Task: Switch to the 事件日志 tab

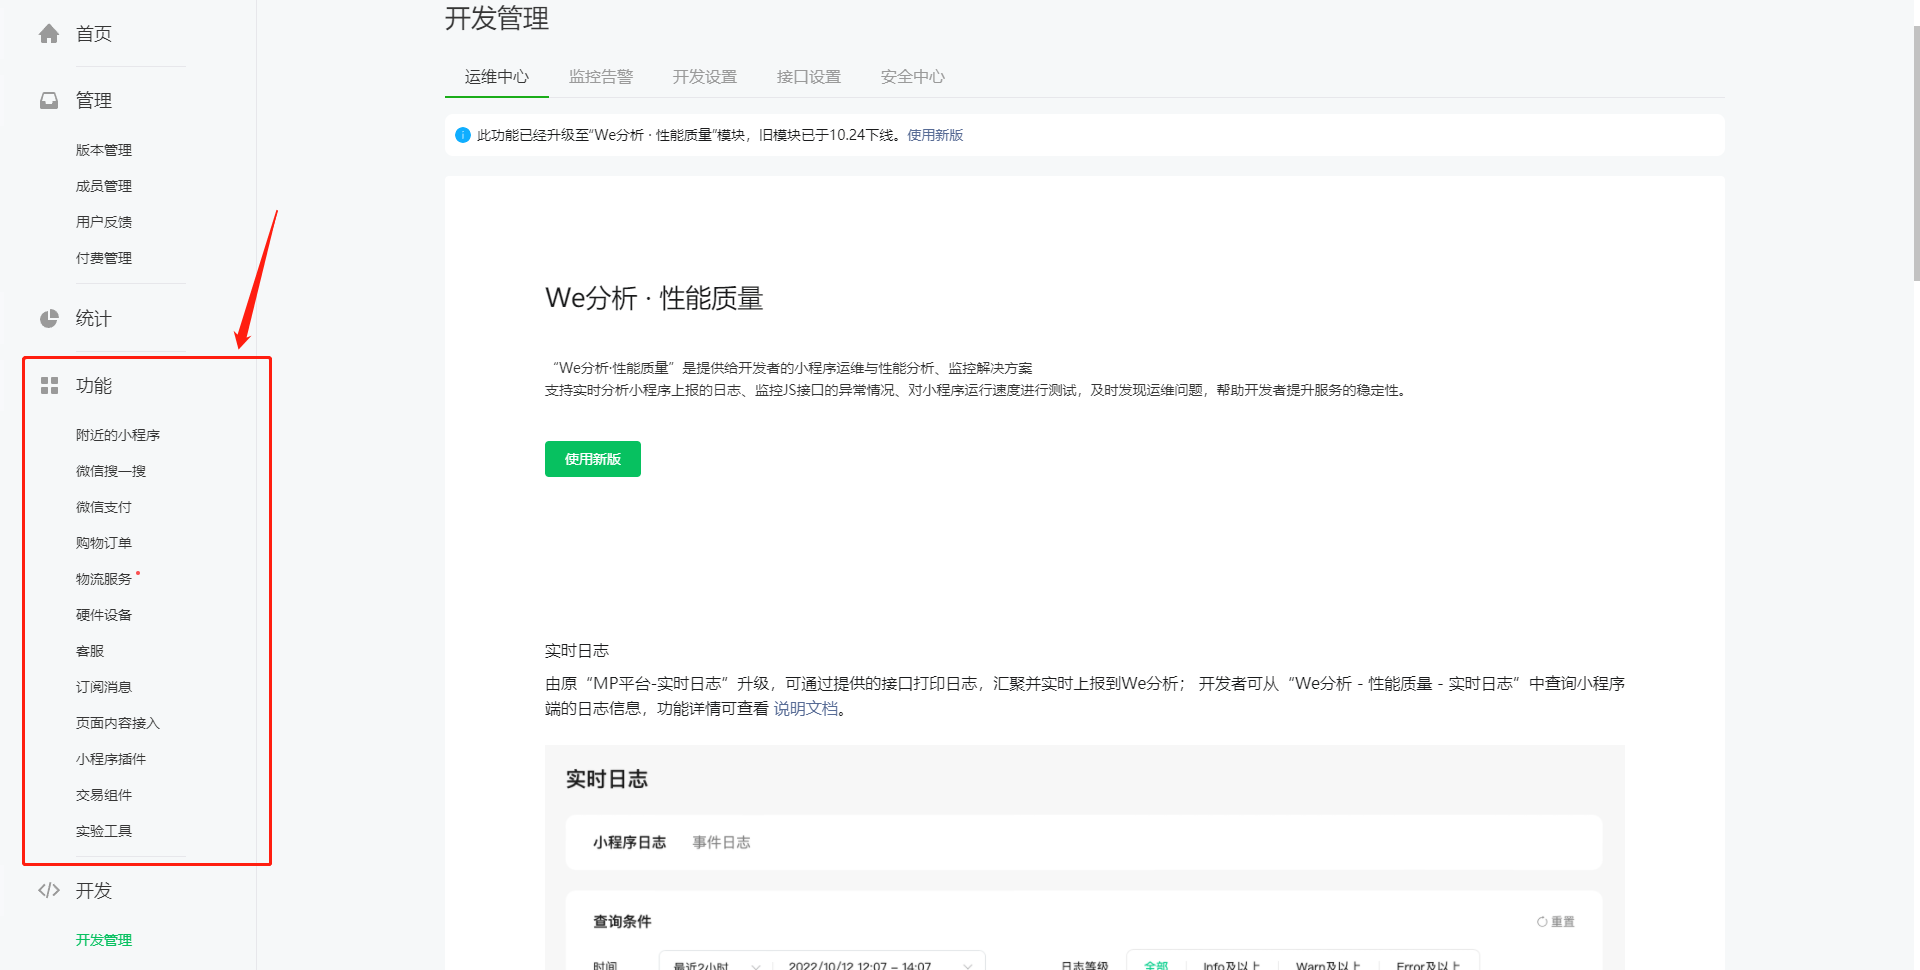Action: [721, 843]
